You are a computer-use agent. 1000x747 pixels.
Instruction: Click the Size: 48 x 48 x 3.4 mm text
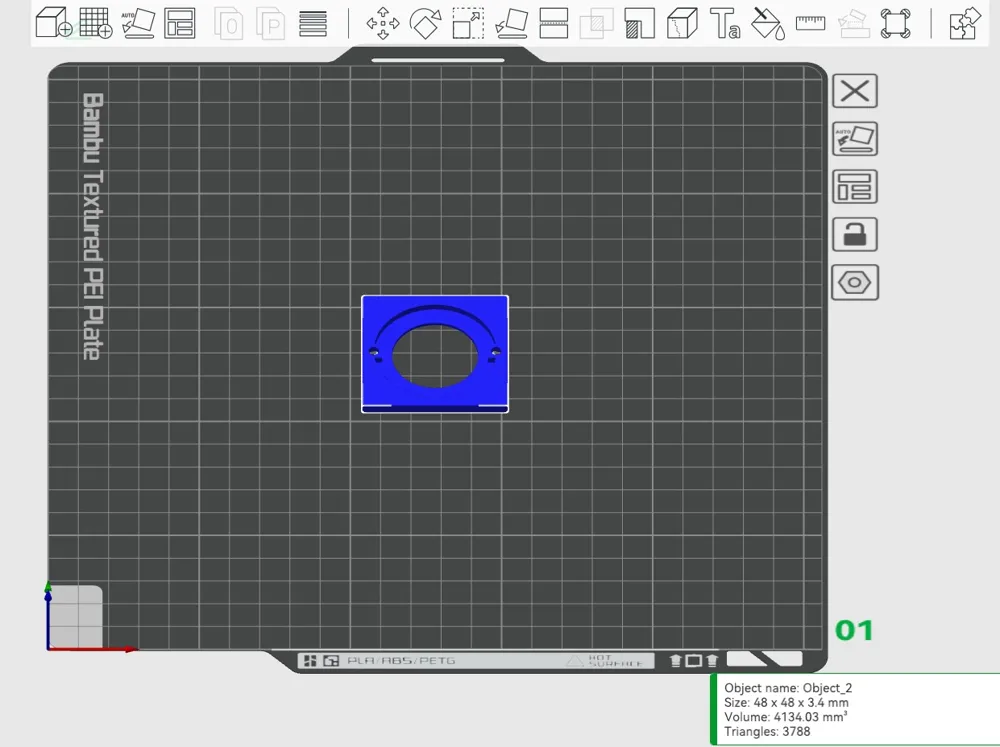(x=786, y=702)
